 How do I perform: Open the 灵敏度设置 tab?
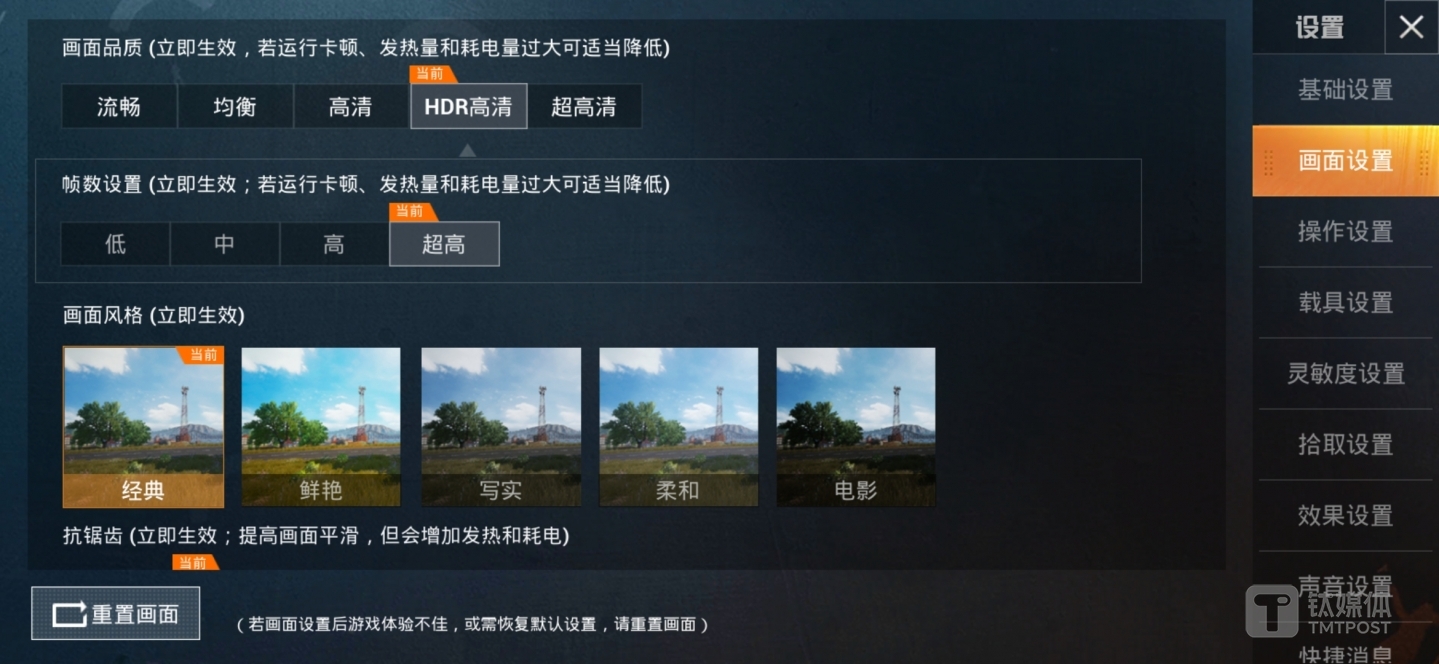(x=1345, y=373)
